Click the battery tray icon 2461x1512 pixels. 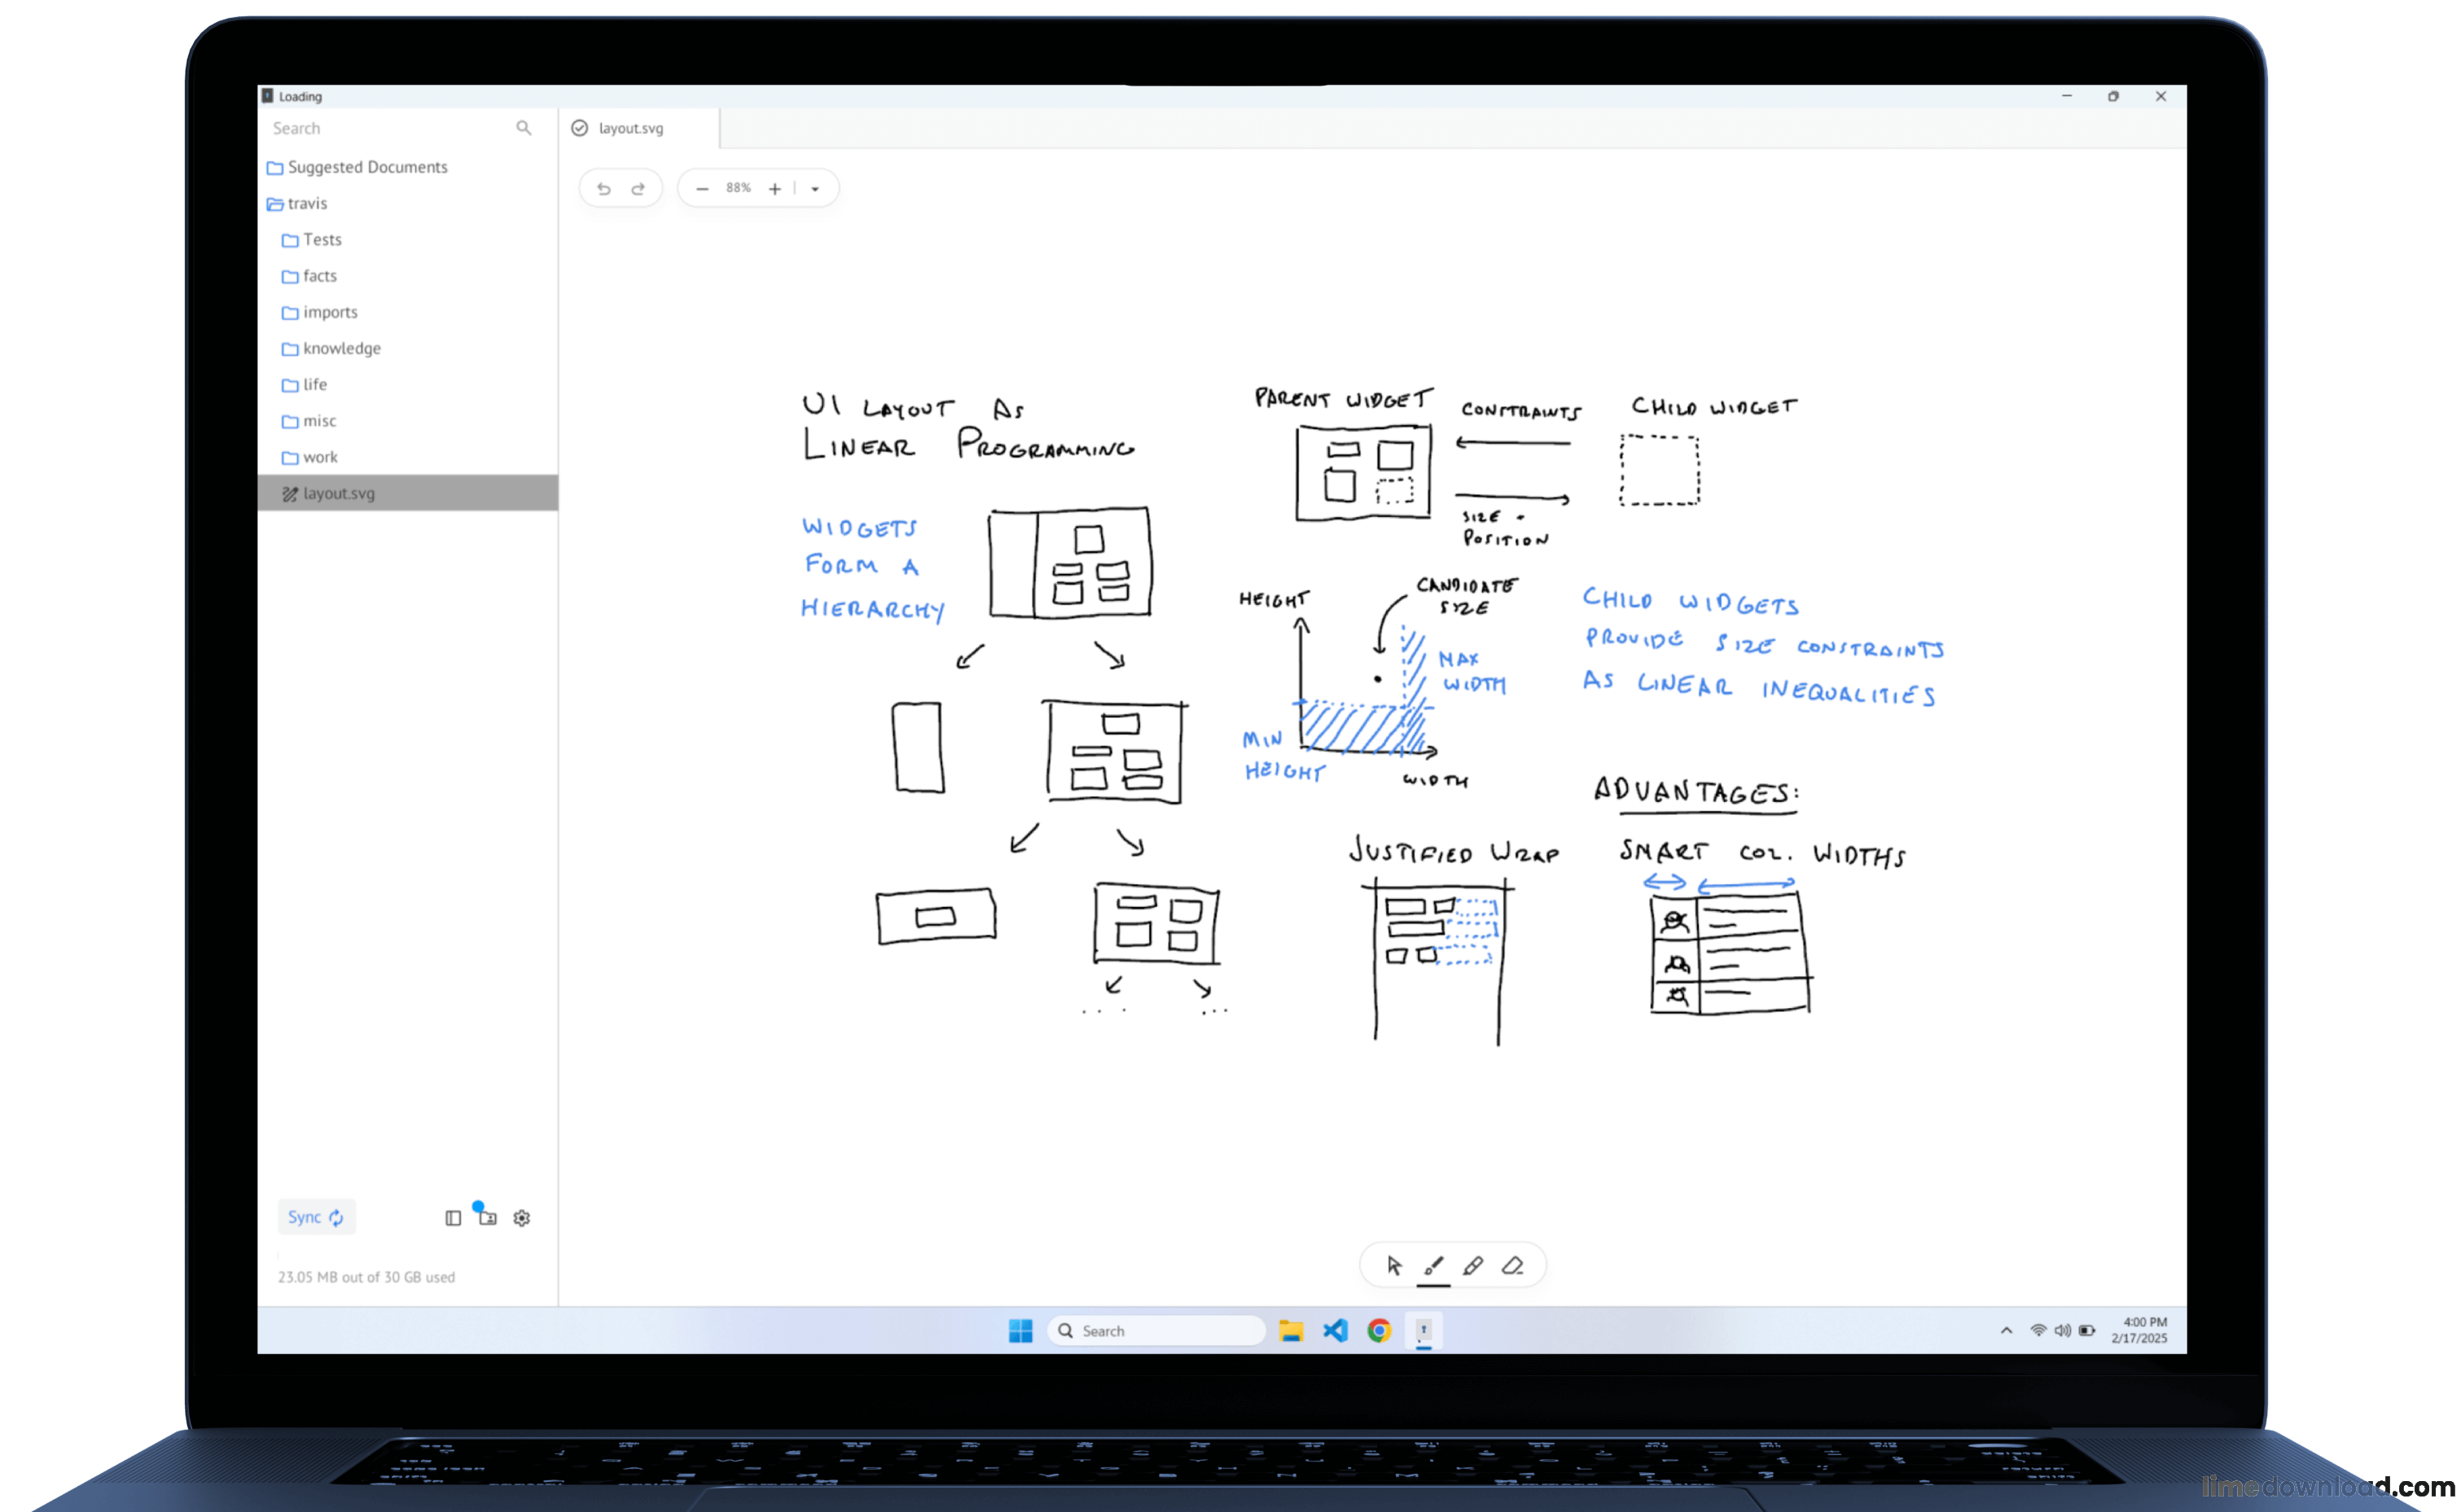[2087, 1330]
